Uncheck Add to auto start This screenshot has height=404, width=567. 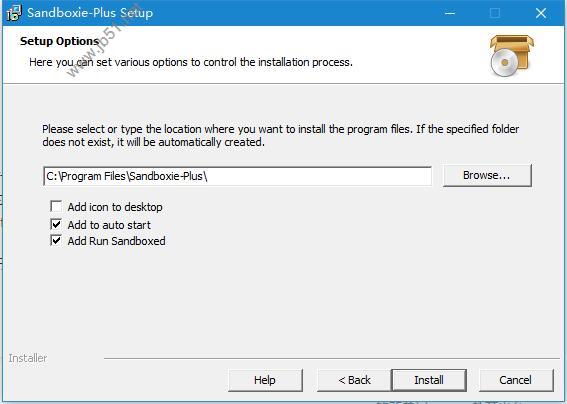(56, 224)
